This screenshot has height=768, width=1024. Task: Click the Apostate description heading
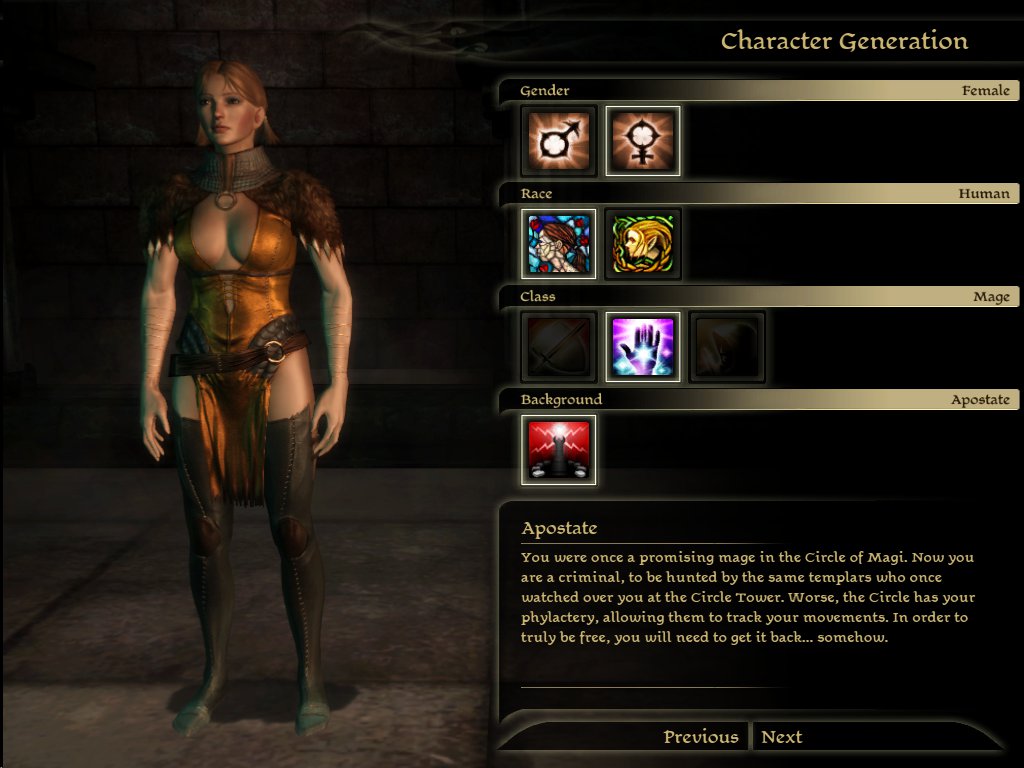coord(559,528)
